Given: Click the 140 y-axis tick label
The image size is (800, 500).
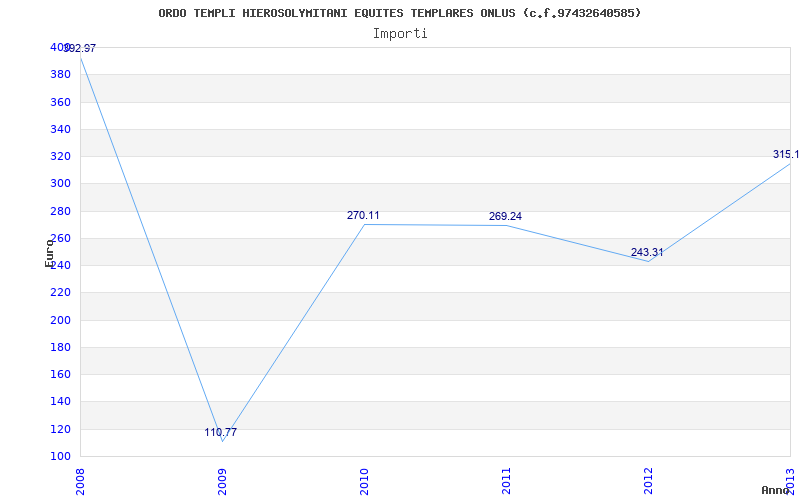Looking at the screenshot, I should click(x=60, y=402).
